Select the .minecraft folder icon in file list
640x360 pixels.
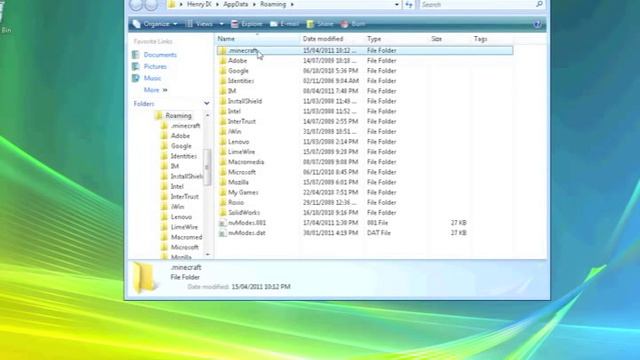(x=222, y=51)
